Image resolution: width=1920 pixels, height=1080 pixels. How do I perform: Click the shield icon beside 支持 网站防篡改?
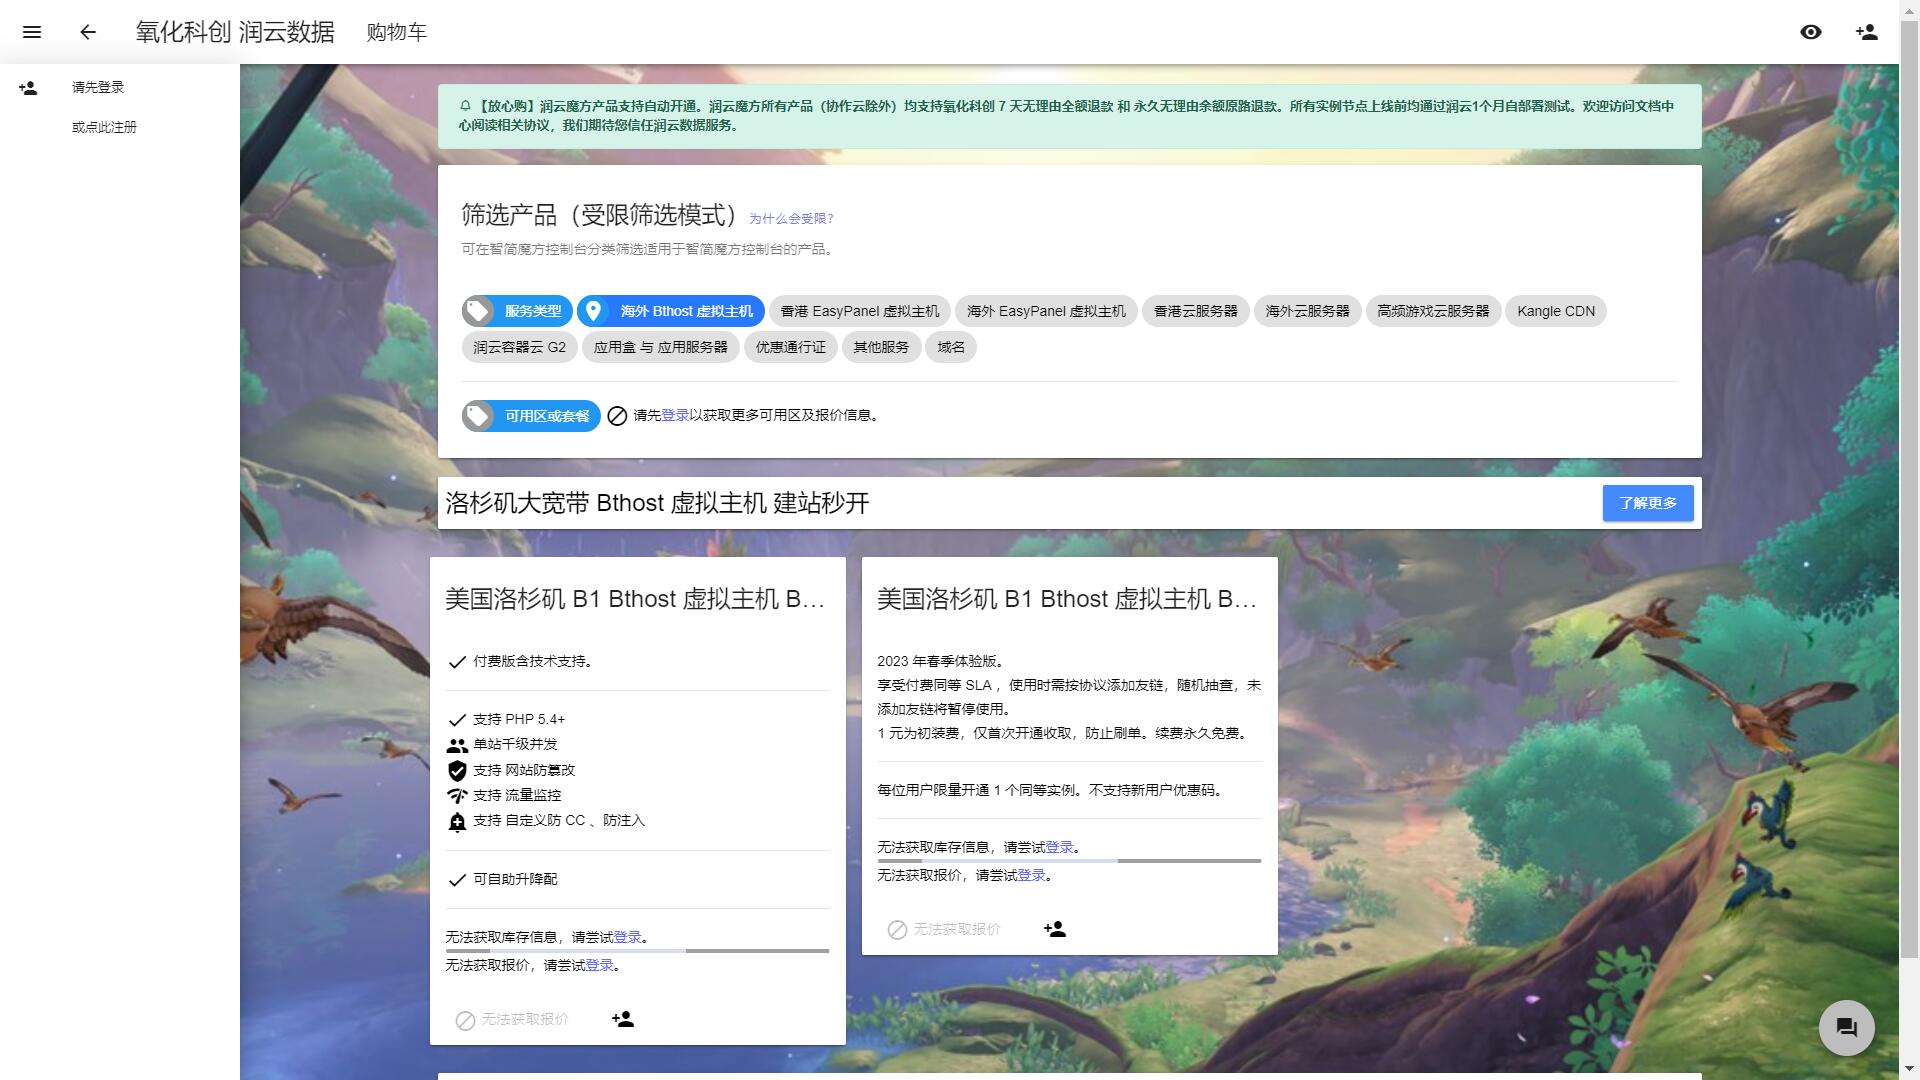[x=457, y=770]
